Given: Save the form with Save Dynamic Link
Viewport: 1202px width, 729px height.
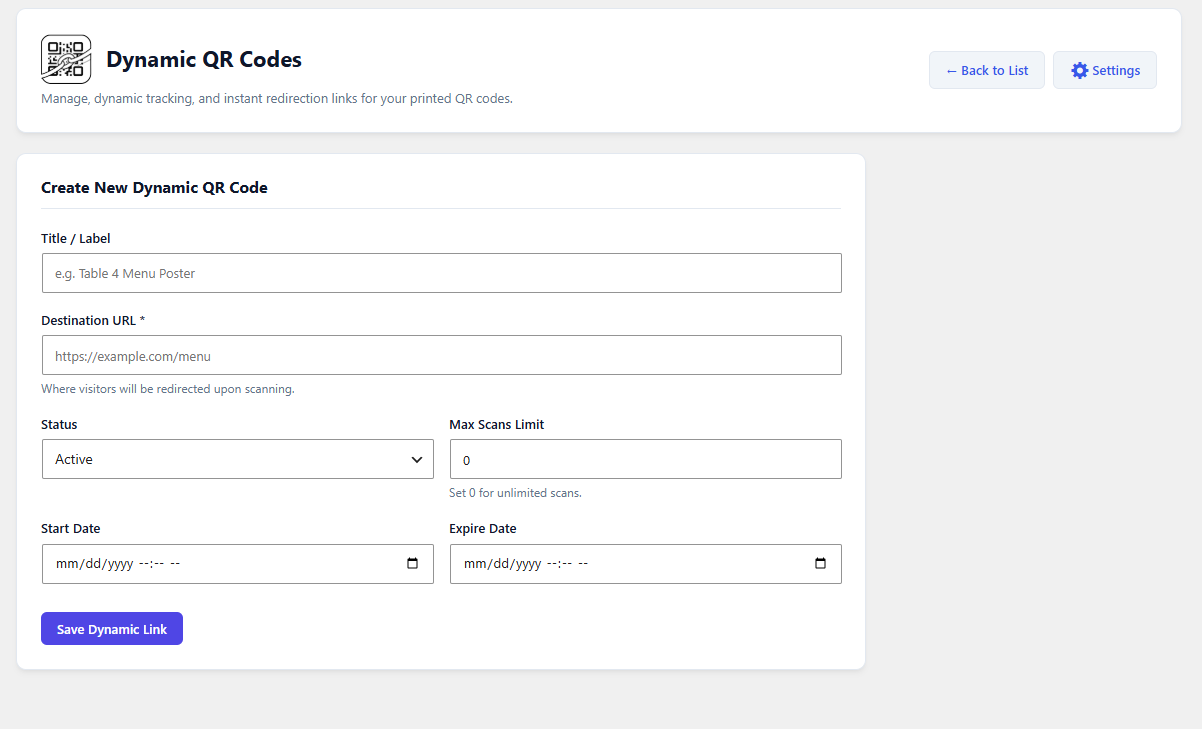Looking at the screenshot, I should pyautogui.click(x=112, y=629).
